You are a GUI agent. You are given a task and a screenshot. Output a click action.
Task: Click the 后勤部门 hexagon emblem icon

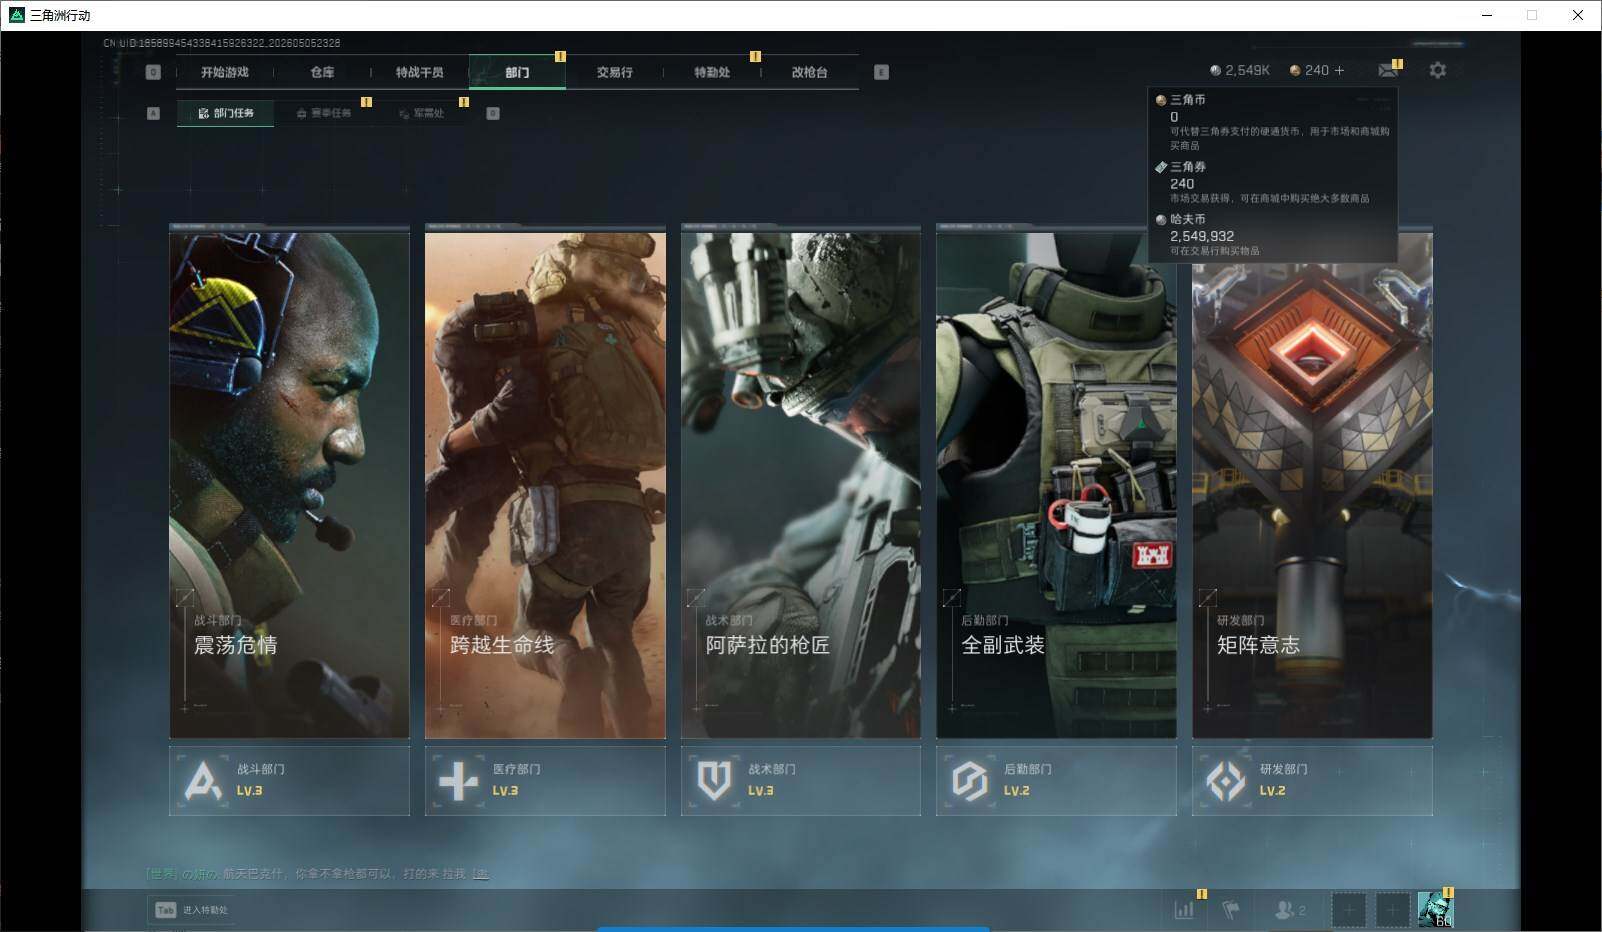pos(969,781)
